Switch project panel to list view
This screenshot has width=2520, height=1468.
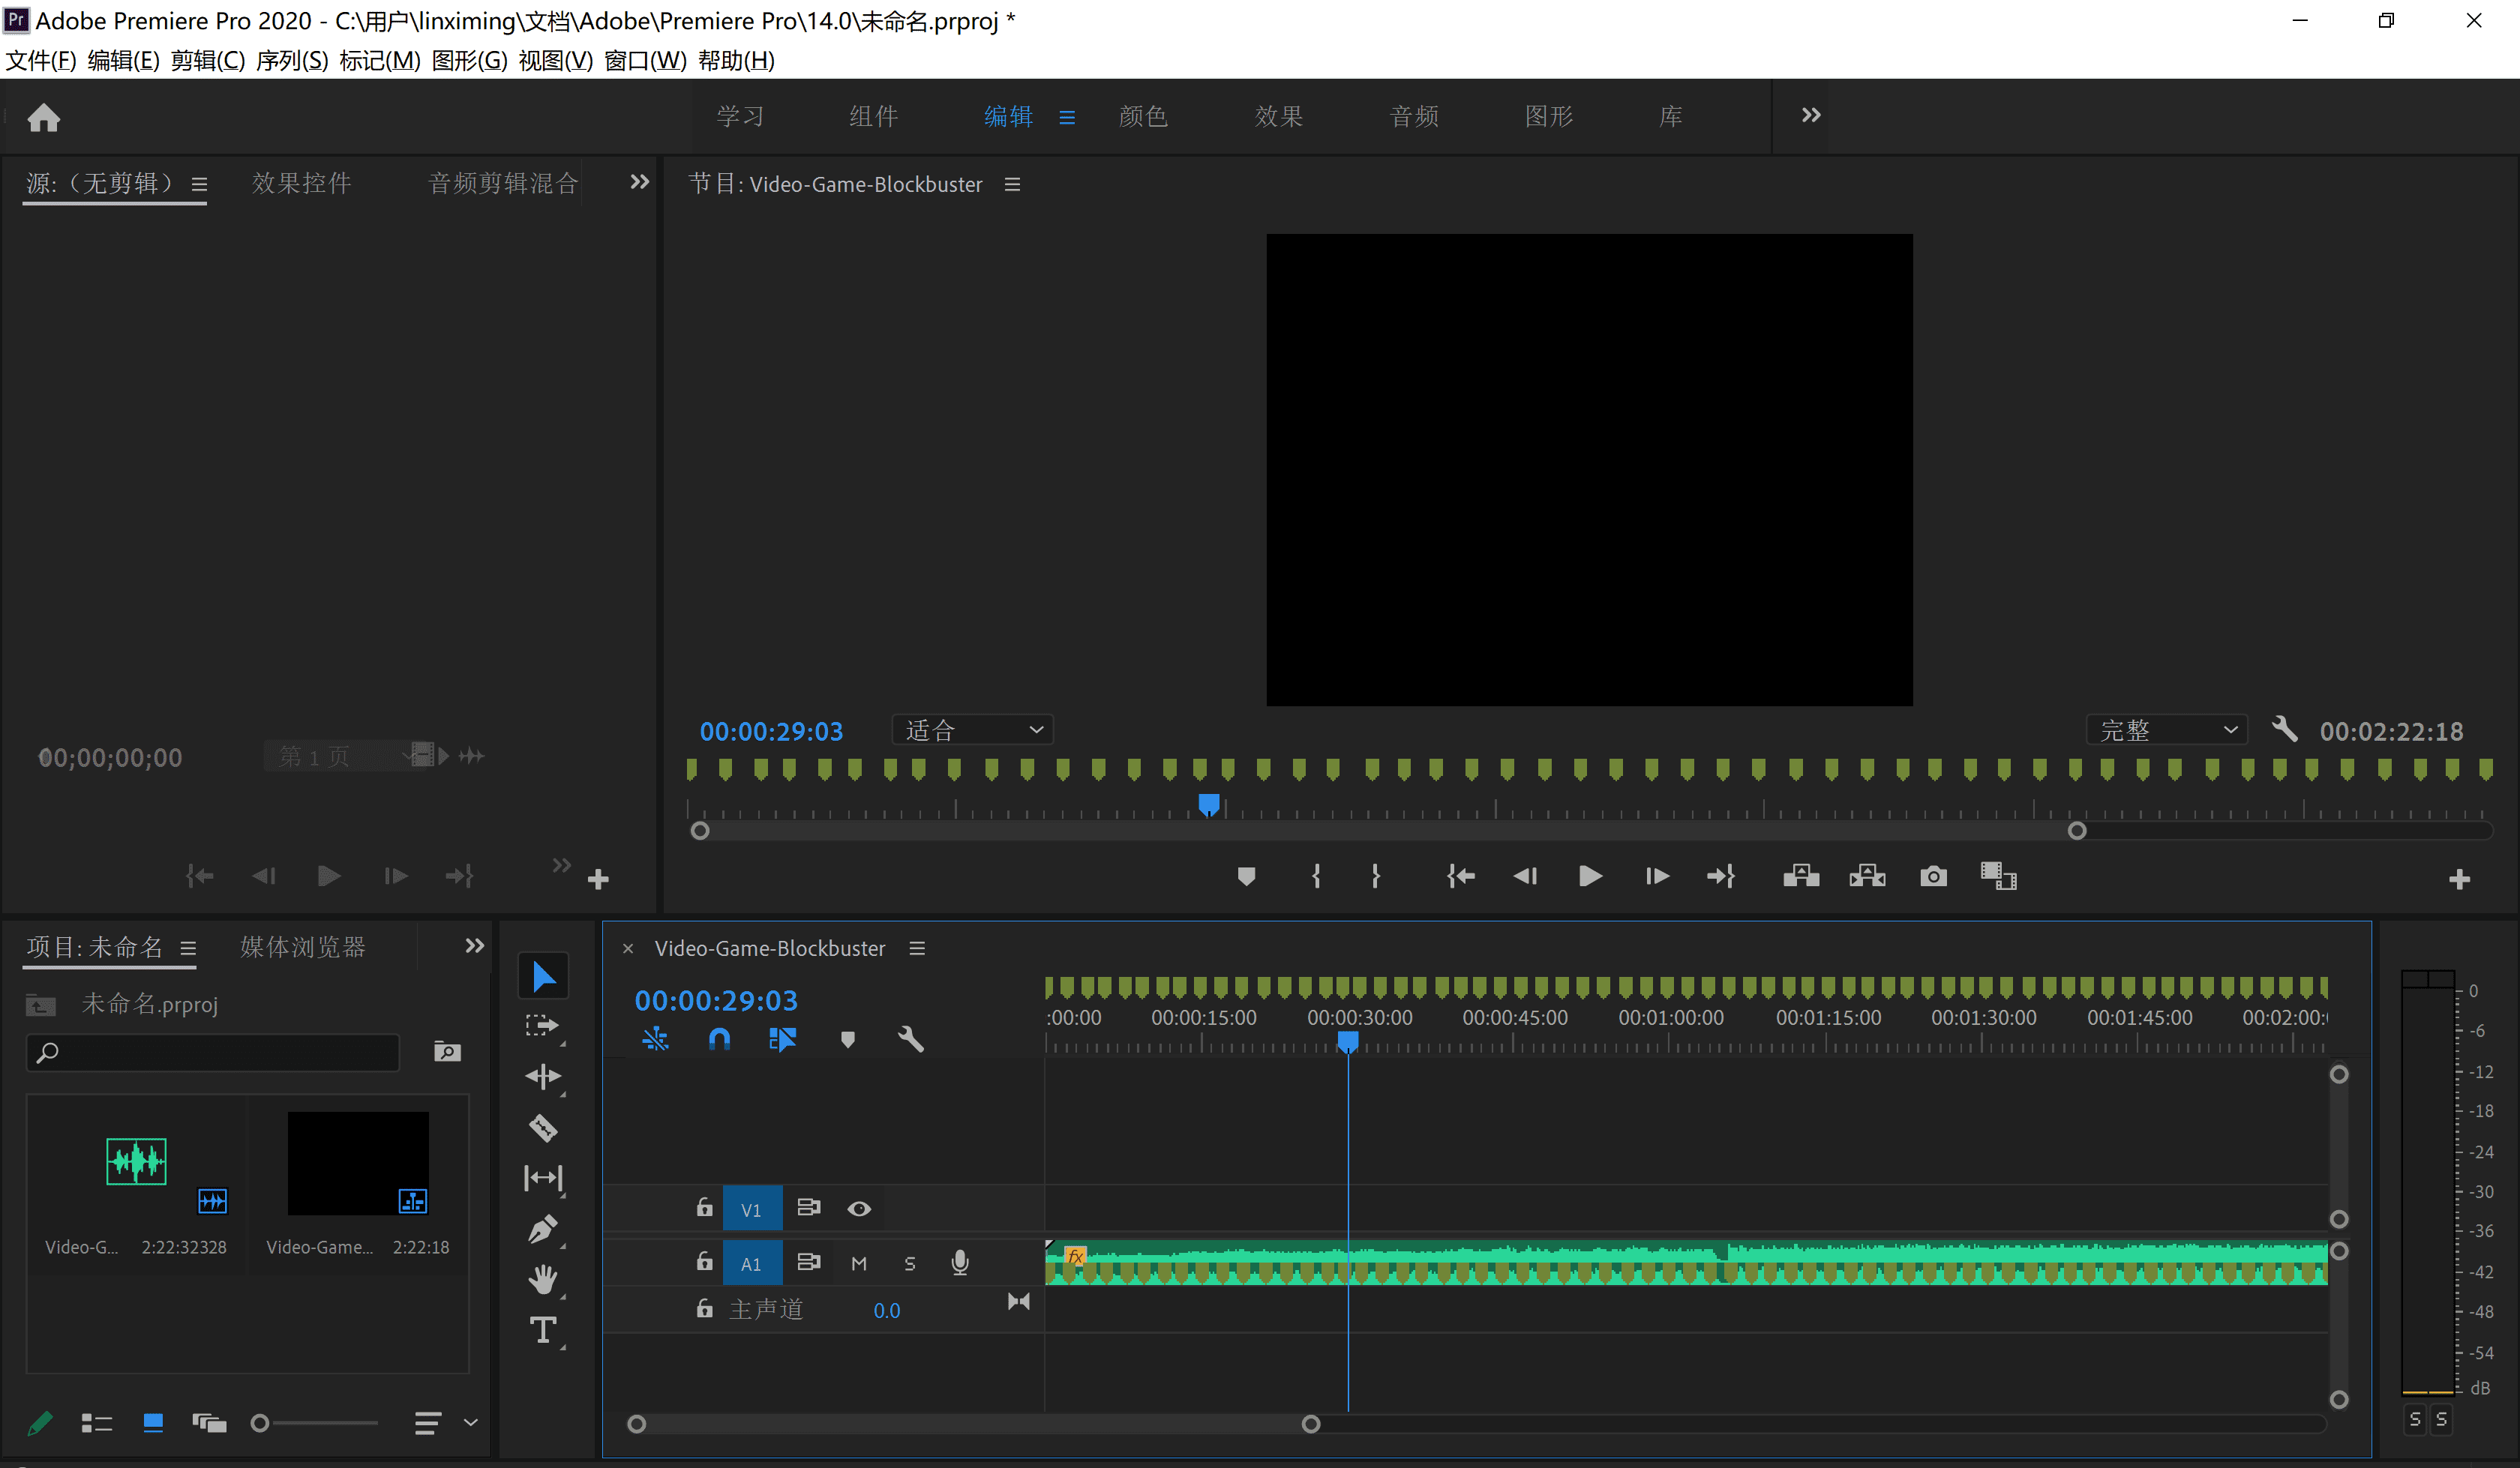(x=96, y=1422)
